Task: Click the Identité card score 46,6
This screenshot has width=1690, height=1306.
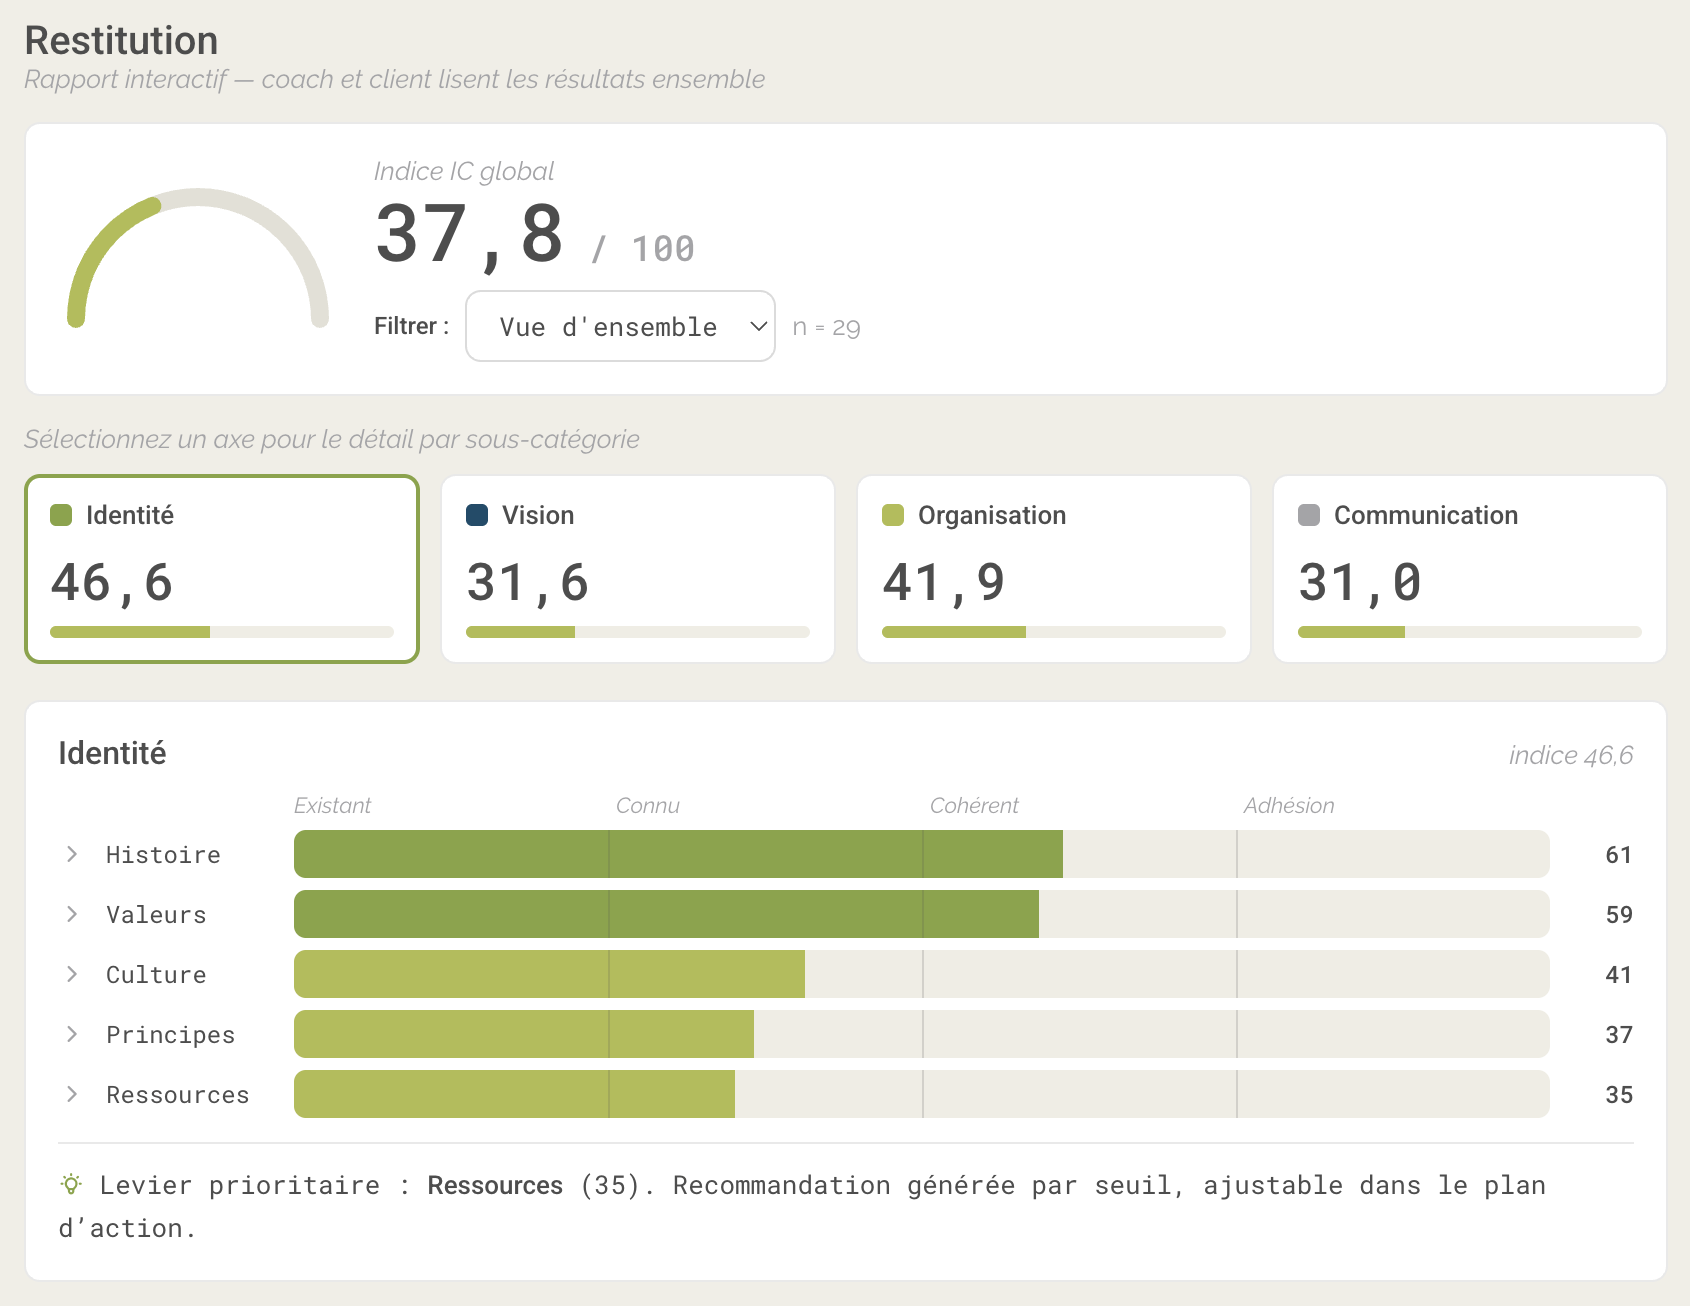Action: [111, 583]
